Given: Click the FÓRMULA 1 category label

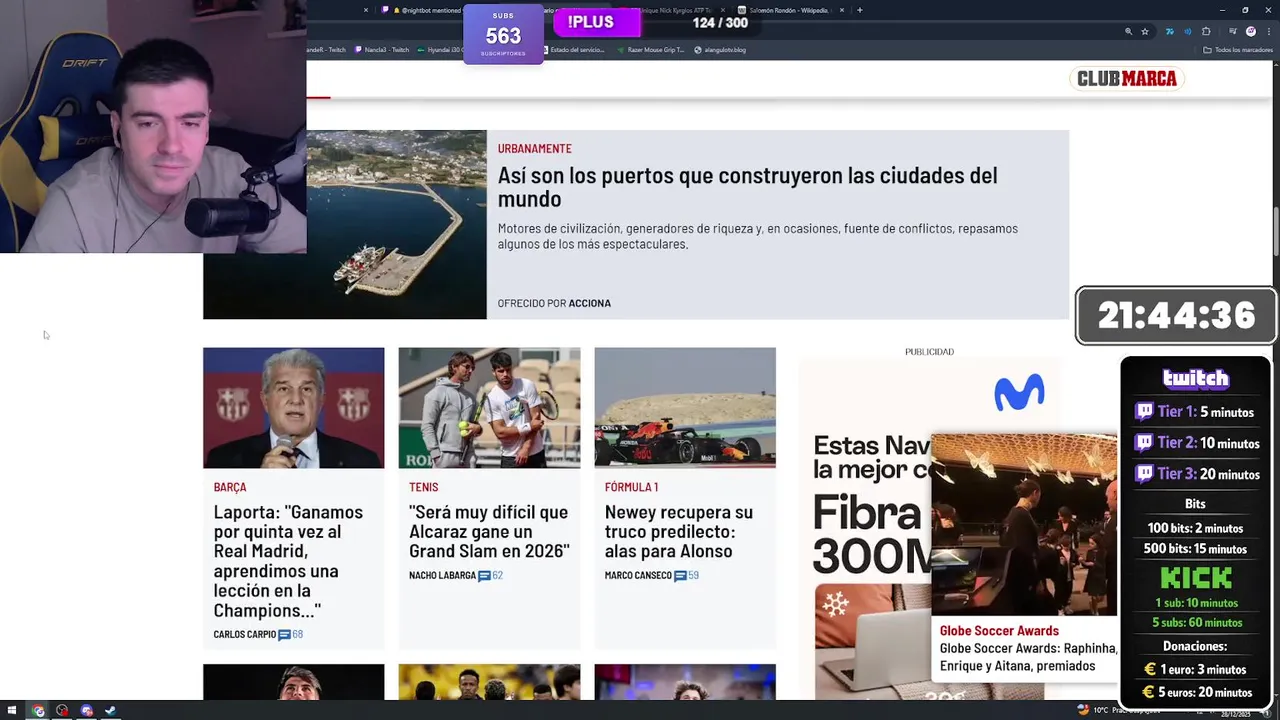Looking at the screenshot, I should (631, 487).
